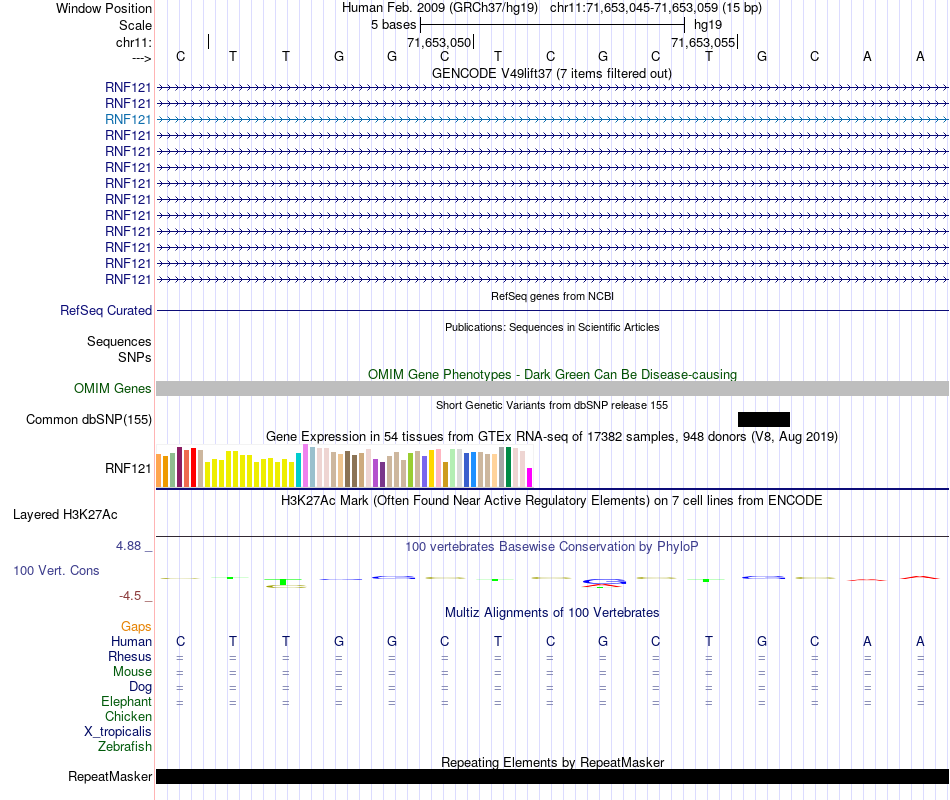Click the Dog species label
Screen dimensions: 950x800
141,687
